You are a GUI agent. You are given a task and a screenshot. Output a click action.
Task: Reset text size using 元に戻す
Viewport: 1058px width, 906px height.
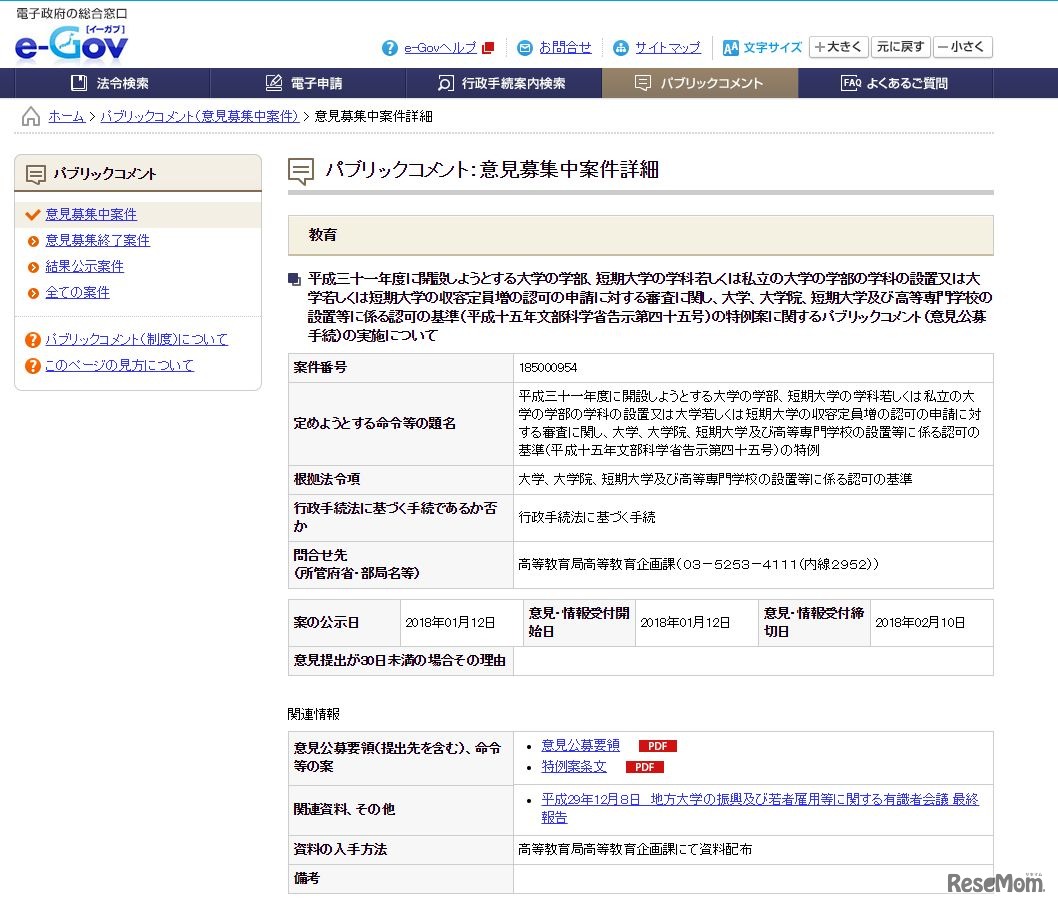point(899,47)
